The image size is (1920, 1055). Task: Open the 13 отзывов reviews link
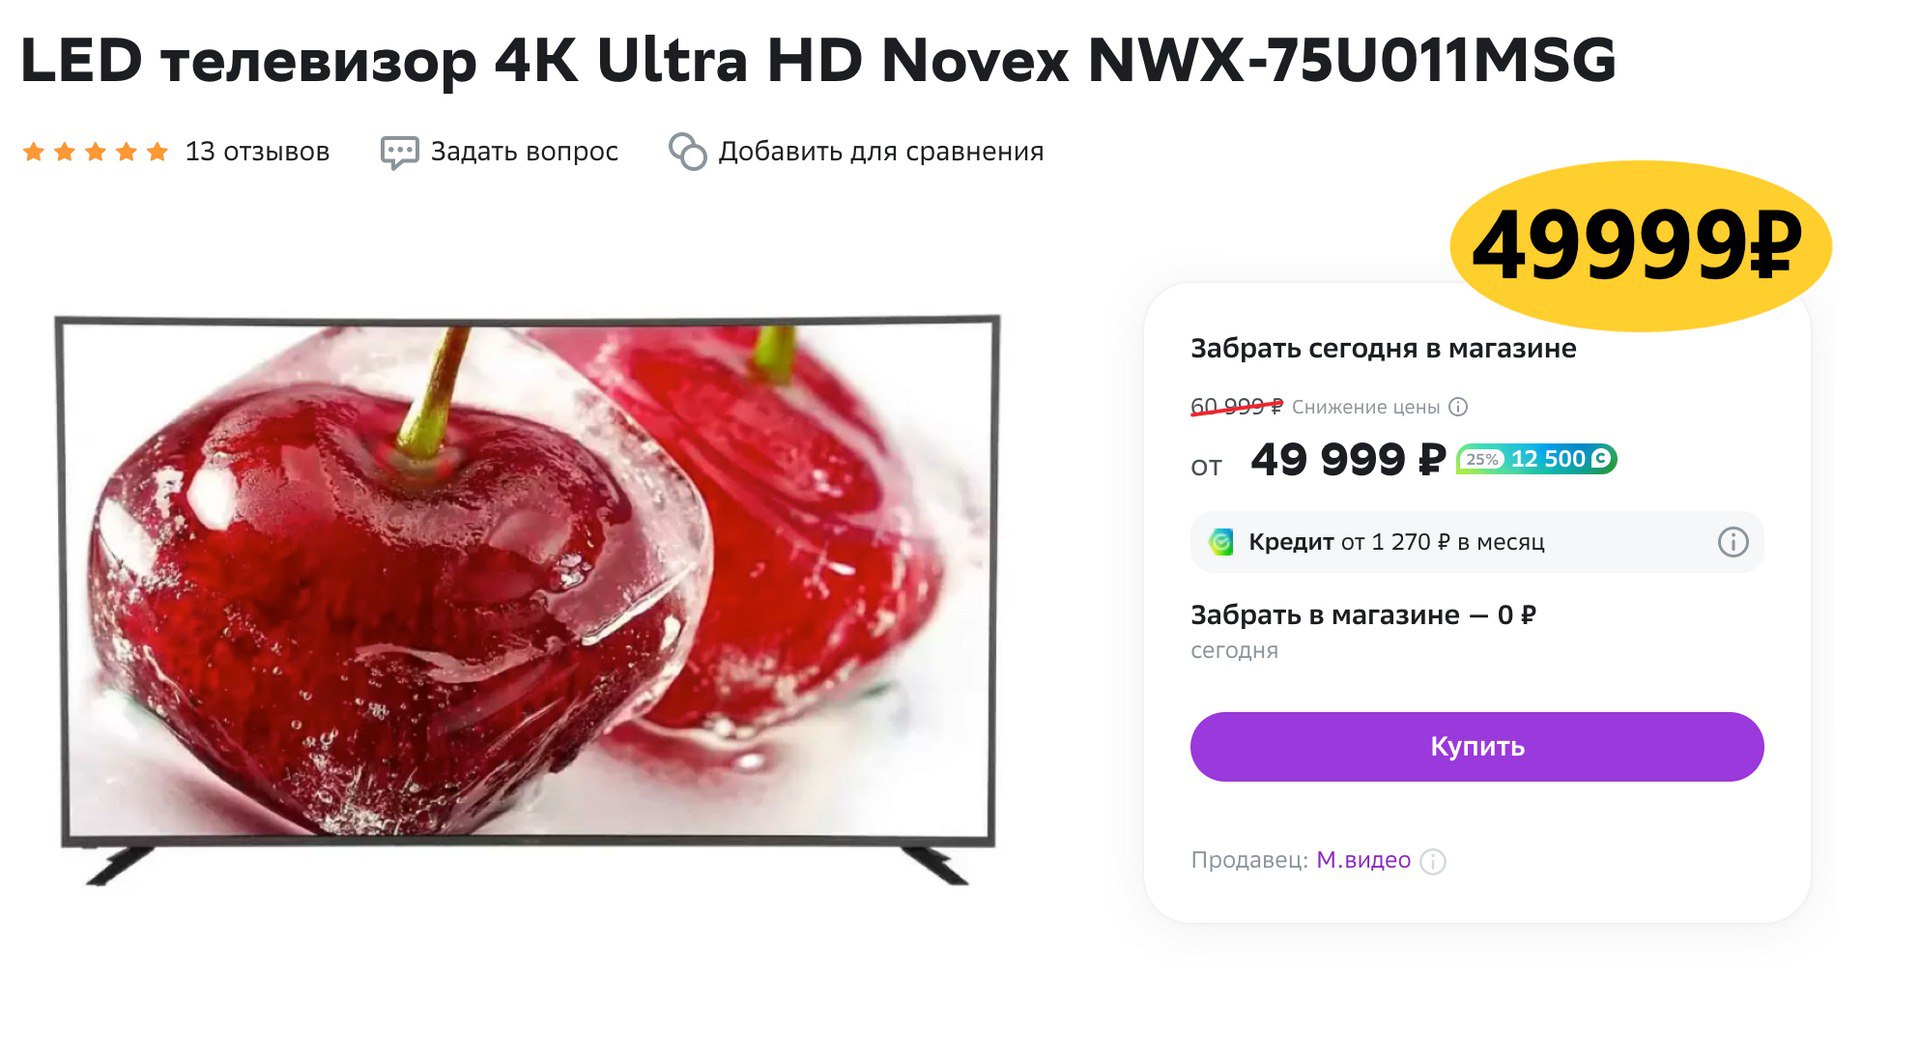pos(257,152)
